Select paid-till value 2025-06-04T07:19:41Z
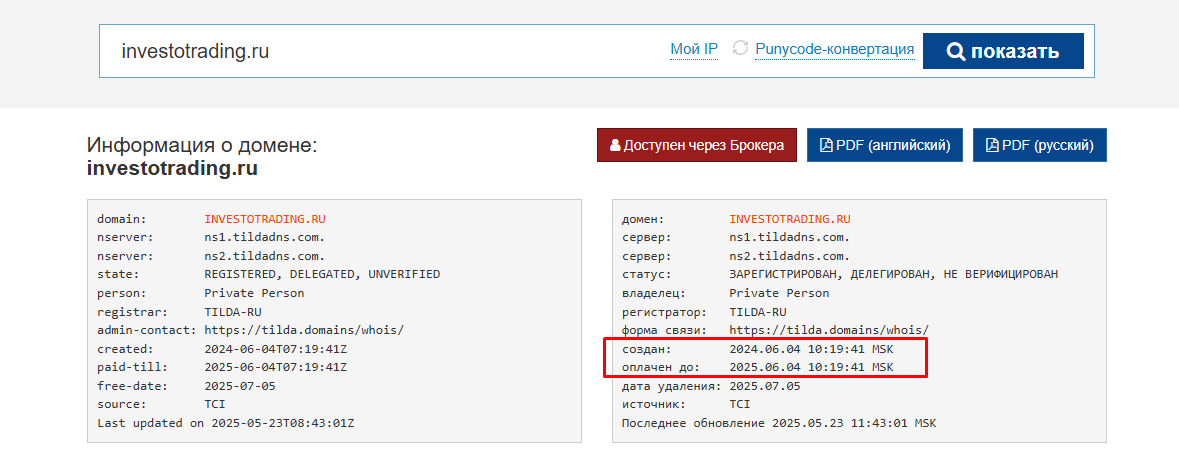This screenshot has height=460, width=1179. [276, 367]
